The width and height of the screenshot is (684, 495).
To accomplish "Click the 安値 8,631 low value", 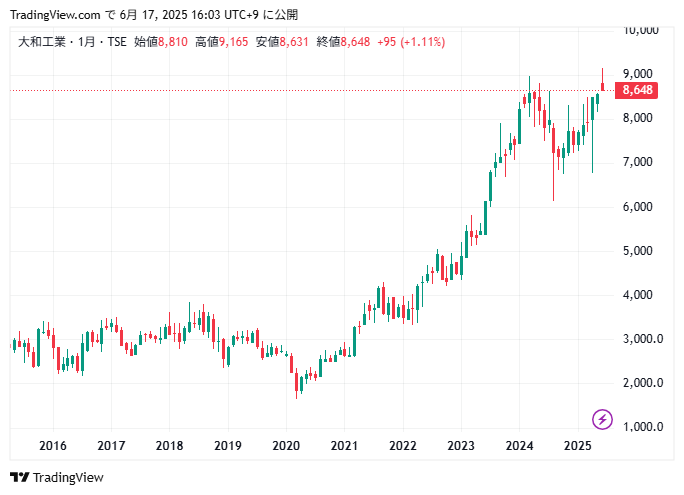I will 282,42.
